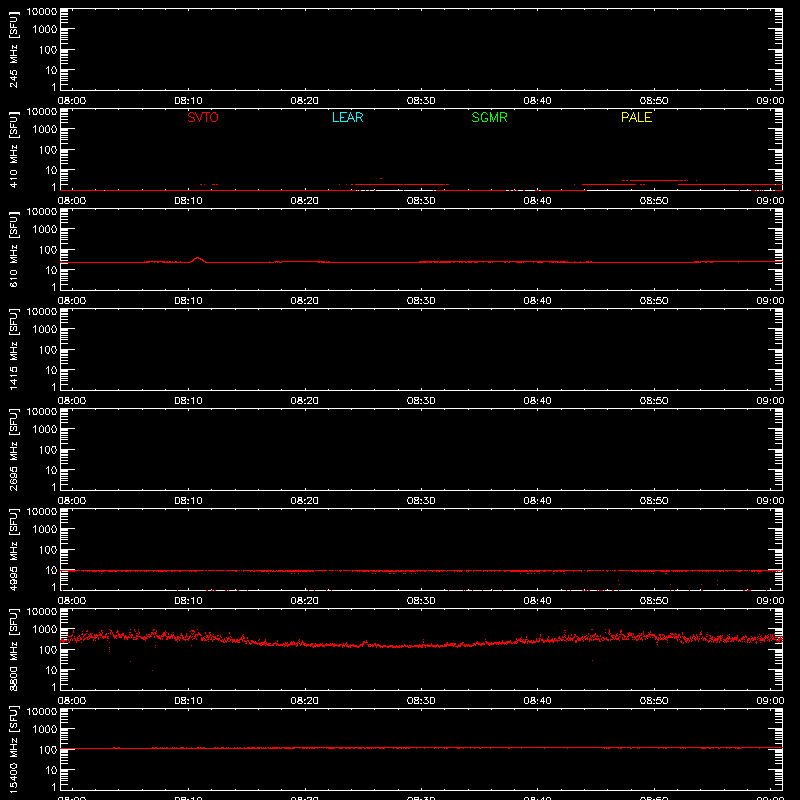The height and width of the screenshot is (800, 800).
Task: Click the 610 MHz burst peak near 08:10
Action: (x=197, y=258)
